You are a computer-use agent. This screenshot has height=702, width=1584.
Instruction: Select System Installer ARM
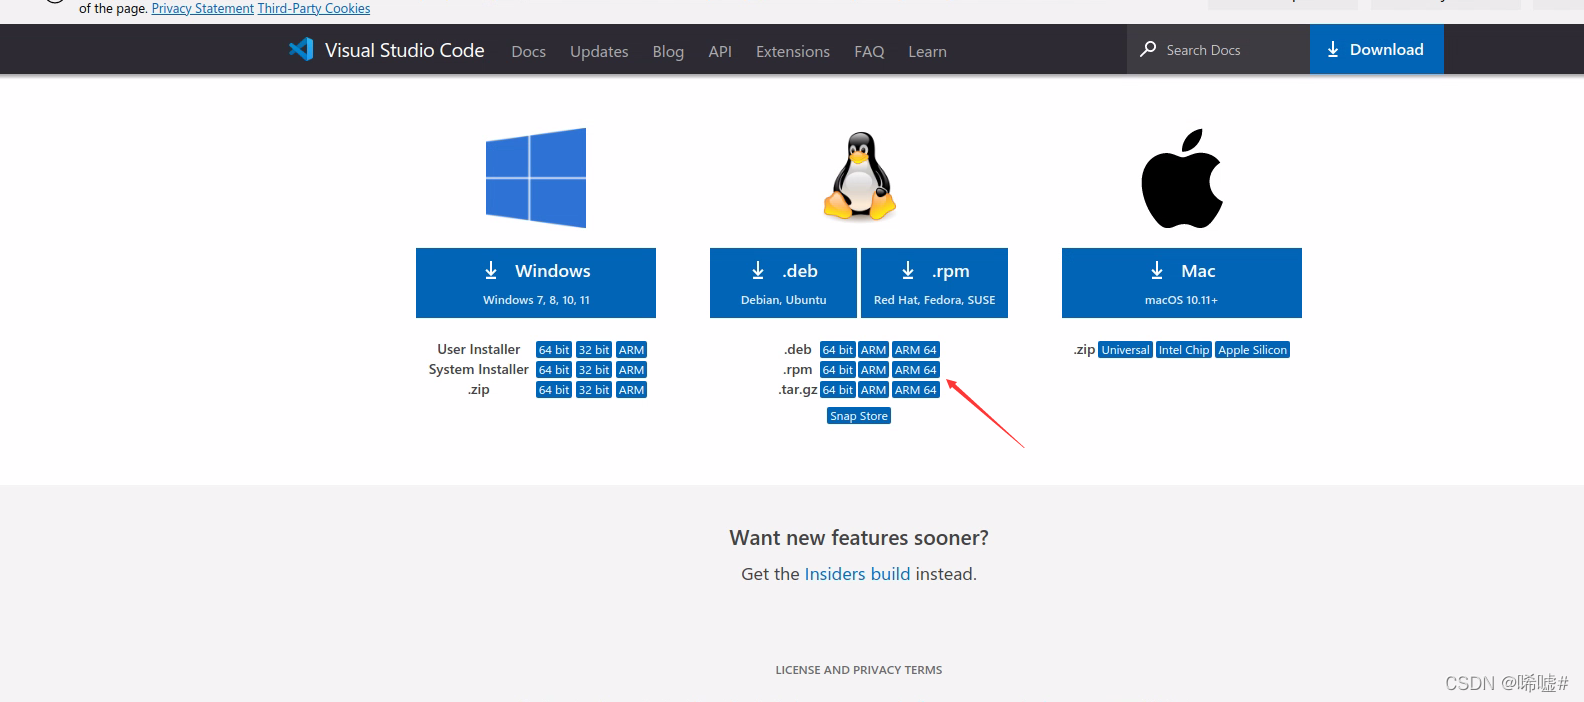click(631, 370)
